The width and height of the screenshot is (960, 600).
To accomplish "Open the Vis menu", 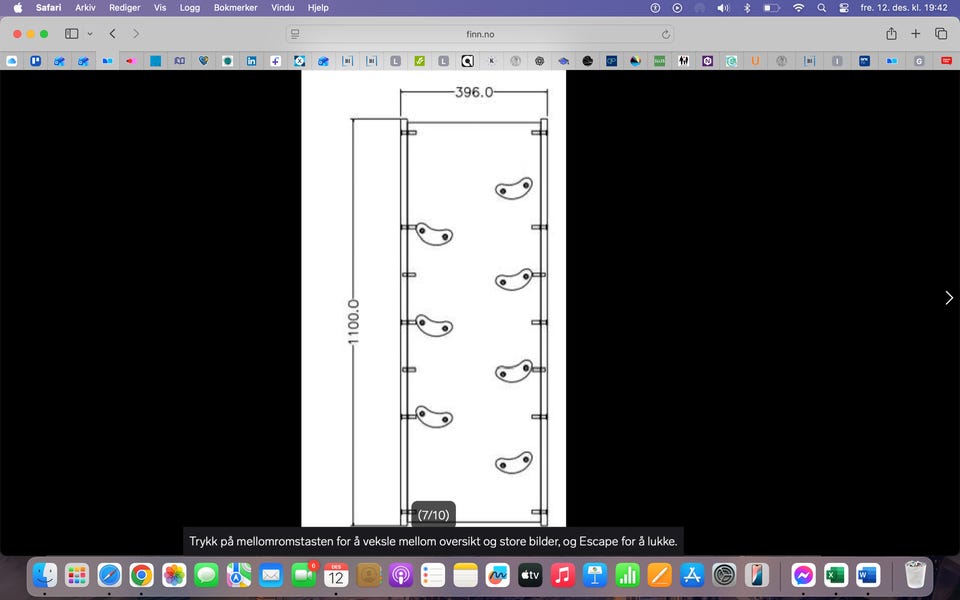I will click(x=160, y=8).
